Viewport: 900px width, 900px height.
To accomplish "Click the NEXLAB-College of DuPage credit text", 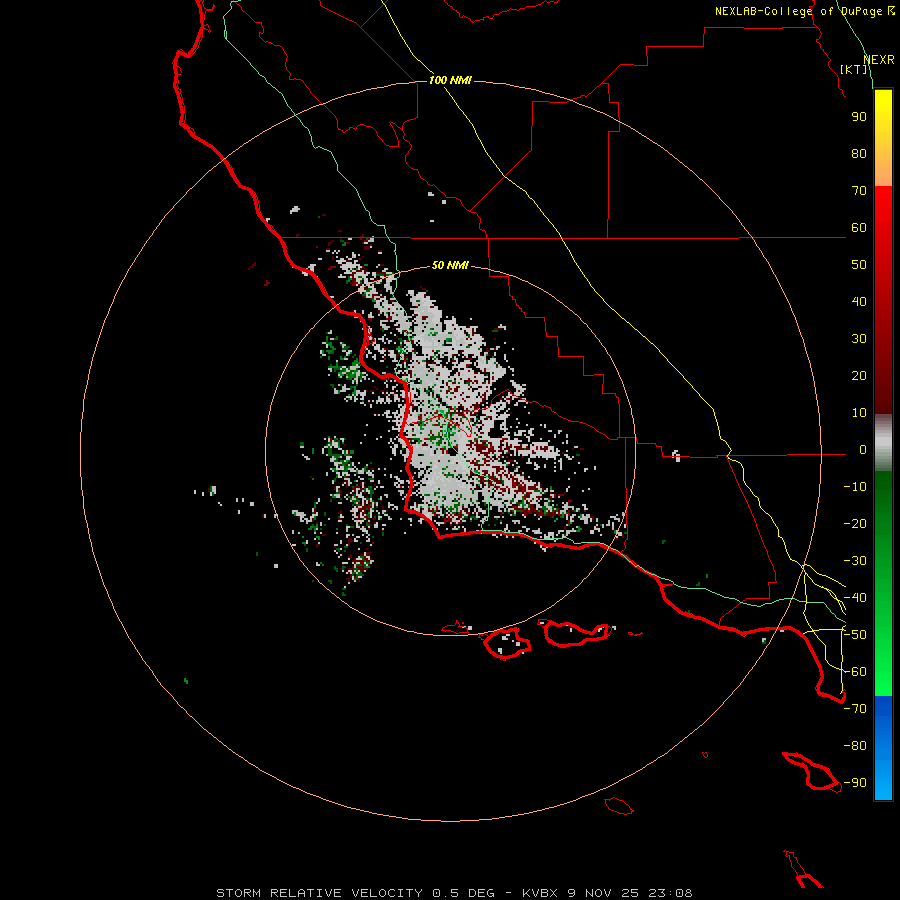I will coord(804,11).
